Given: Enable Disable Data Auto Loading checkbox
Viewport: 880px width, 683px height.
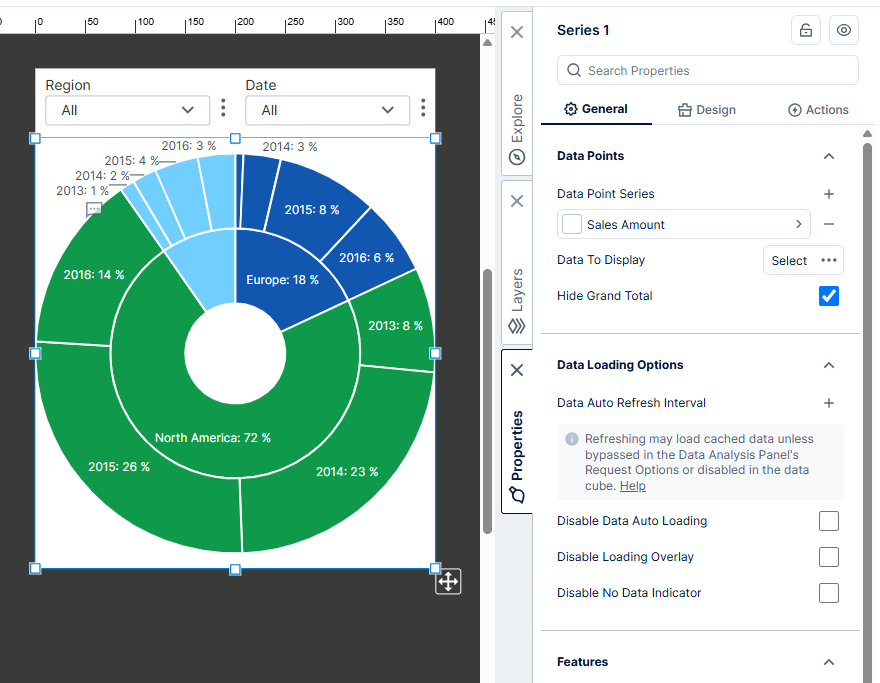Looking at the screenshot, I should [x=828, y=521].
